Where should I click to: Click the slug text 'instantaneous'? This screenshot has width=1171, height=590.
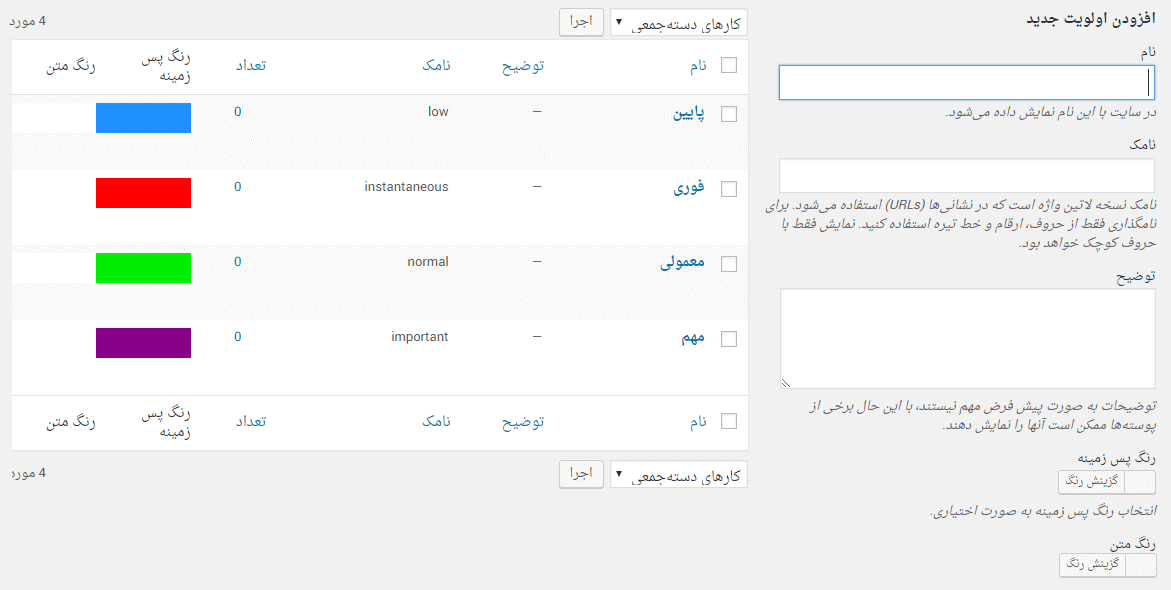[x=406, y=187]
